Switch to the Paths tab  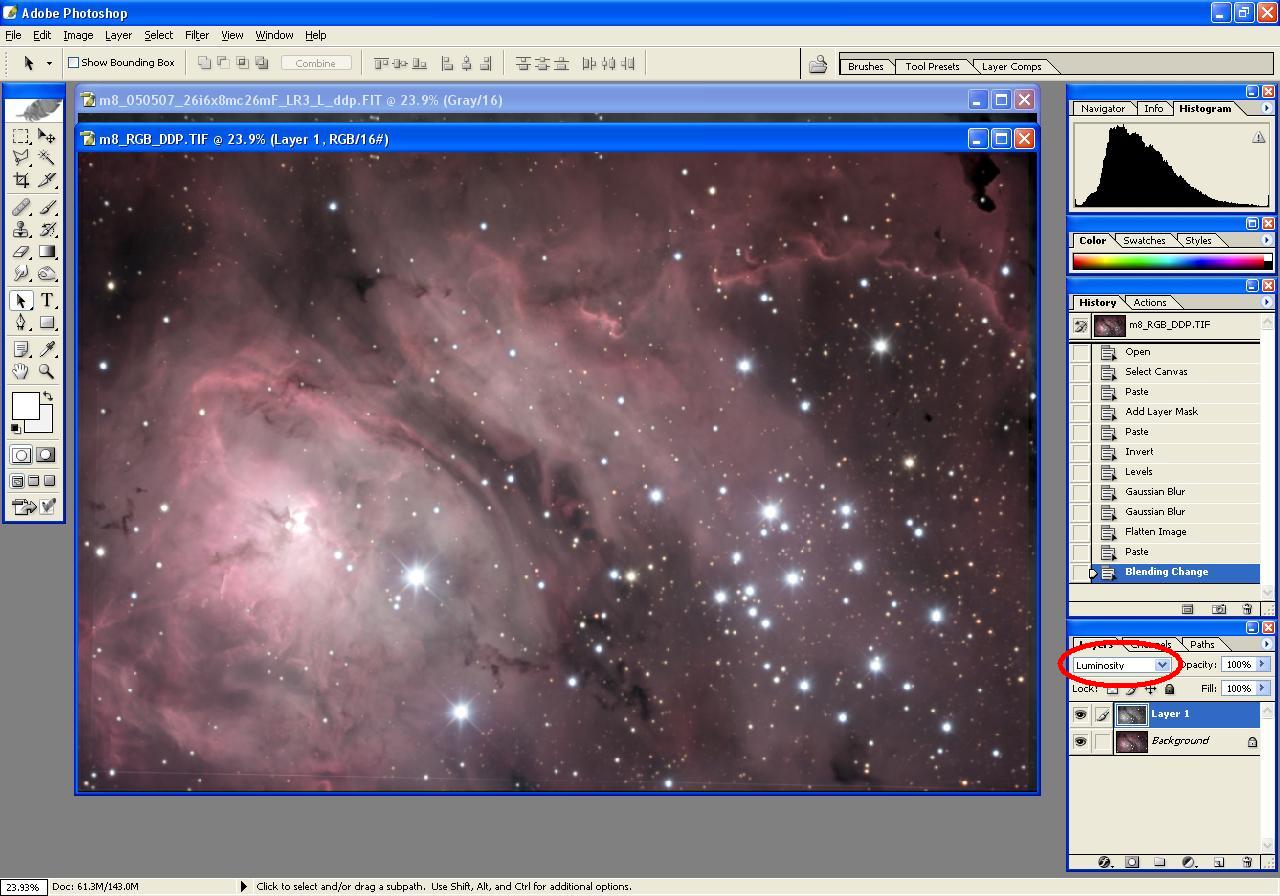point(1202,644)
